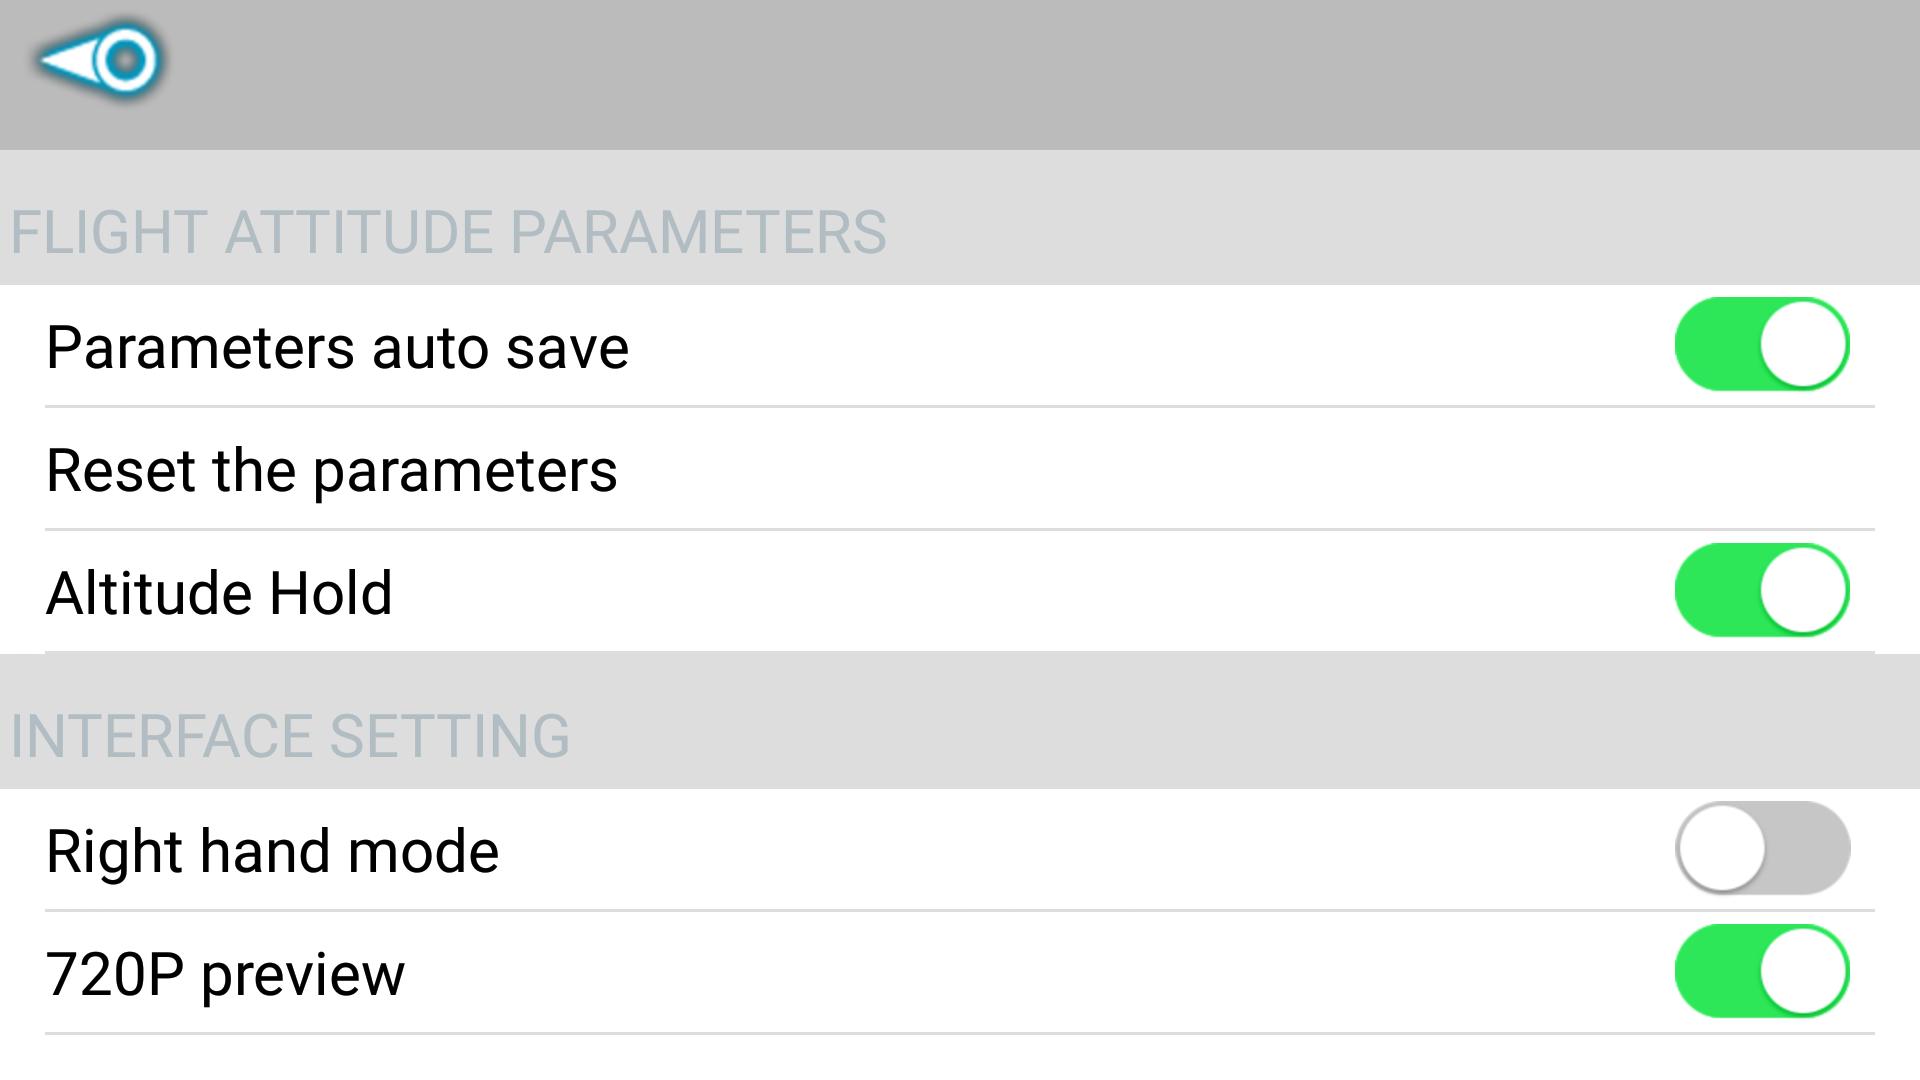The image size is (1920, 1080).
Task: Enable the Right hand mode switch
Action: (1762, 848)
